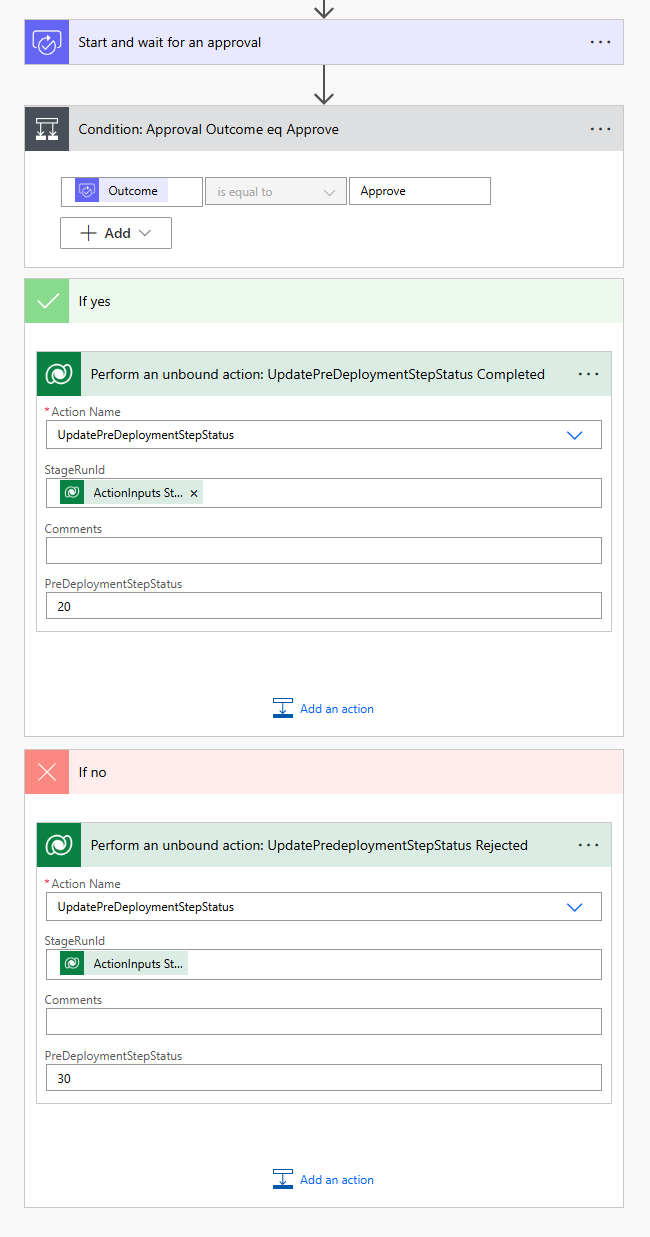The image size is (650, 1237).
Task: Click the Comments field in Completed action
Action: pos(324,550)
